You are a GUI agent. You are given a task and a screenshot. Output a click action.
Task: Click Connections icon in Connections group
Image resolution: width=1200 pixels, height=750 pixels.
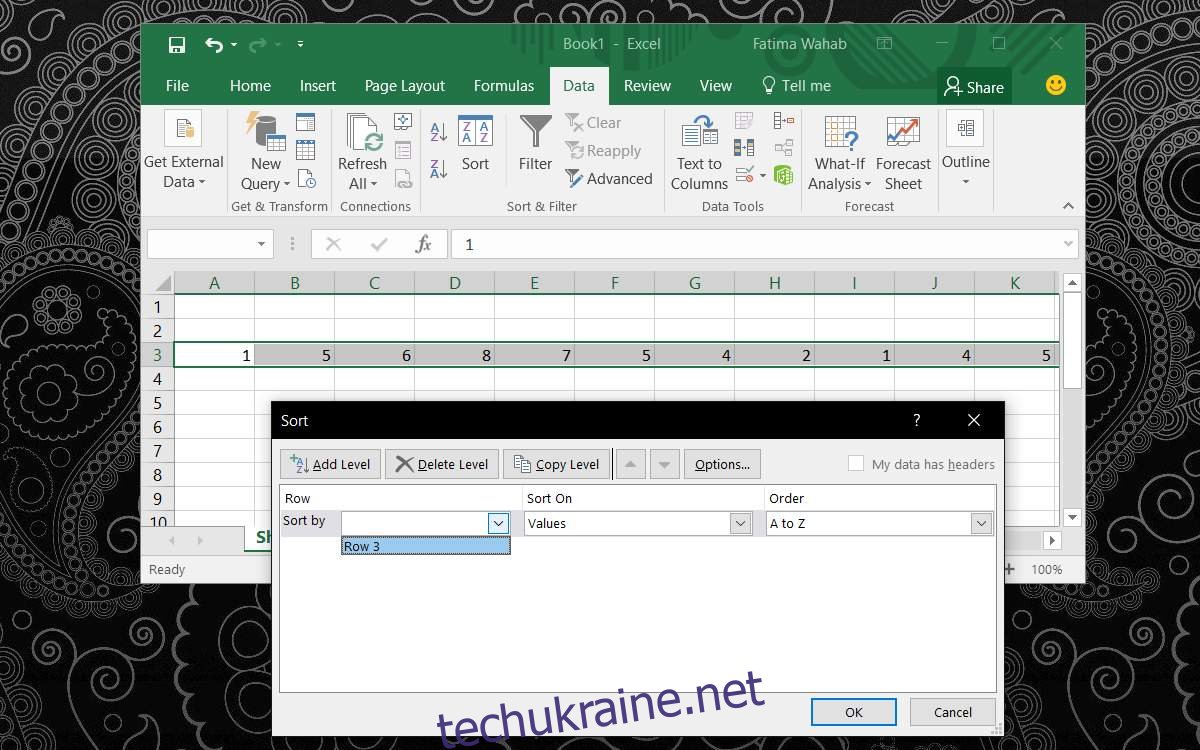click(403, 123)
